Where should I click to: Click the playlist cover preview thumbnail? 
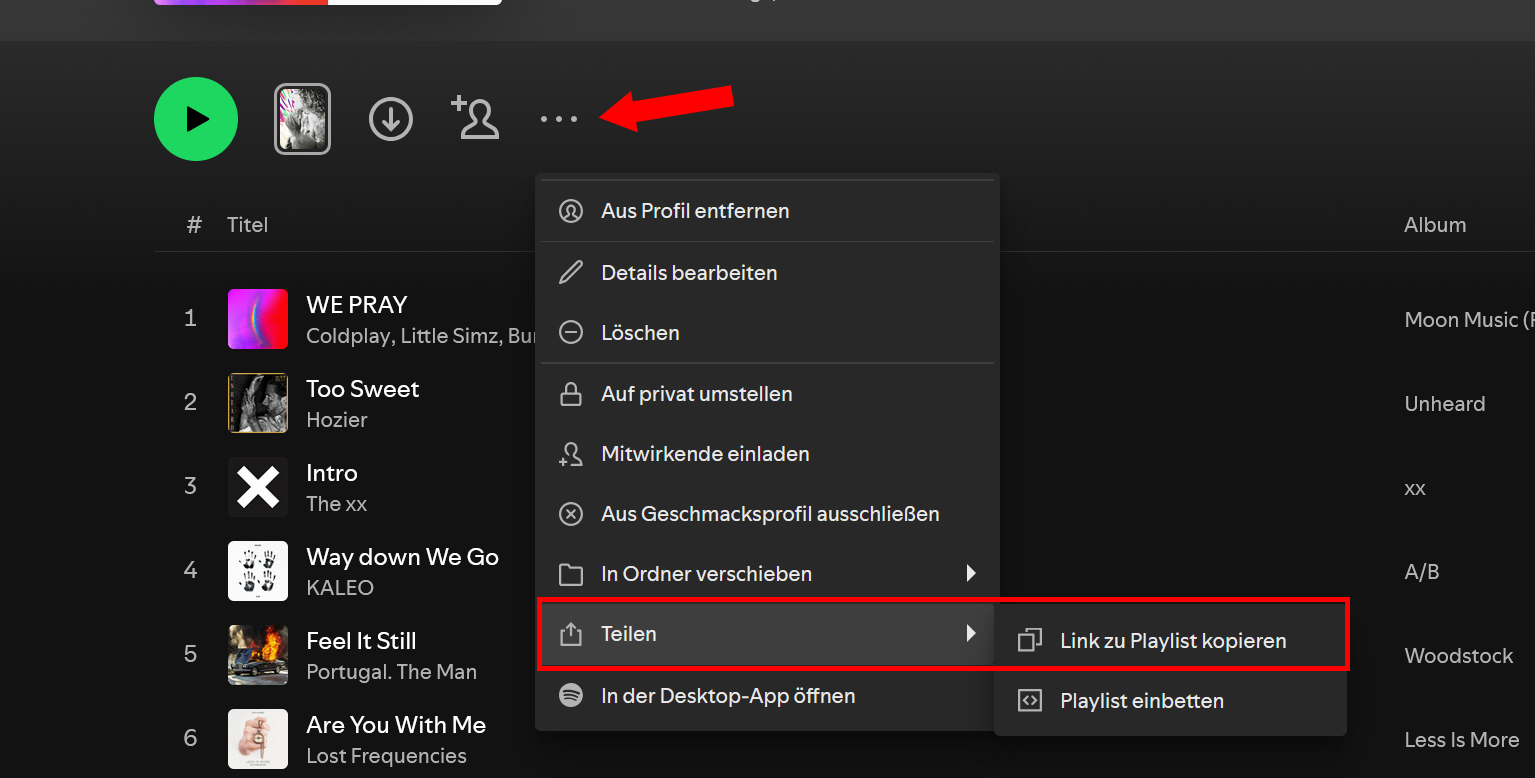tap(302, 119)
